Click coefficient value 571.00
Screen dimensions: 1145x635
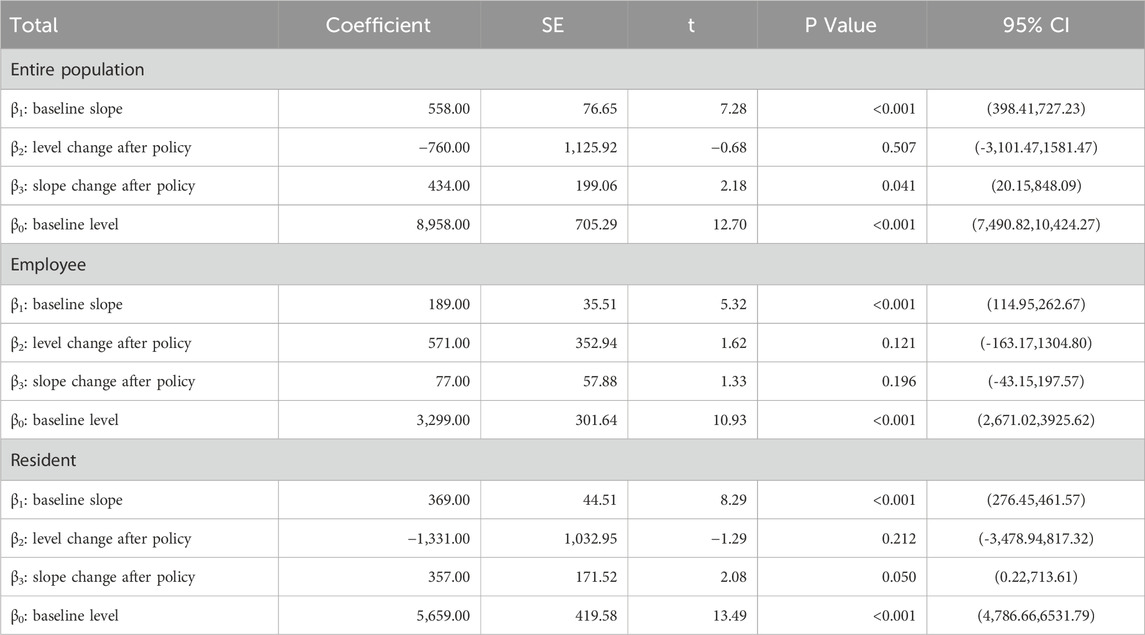[x=449, y=343]
